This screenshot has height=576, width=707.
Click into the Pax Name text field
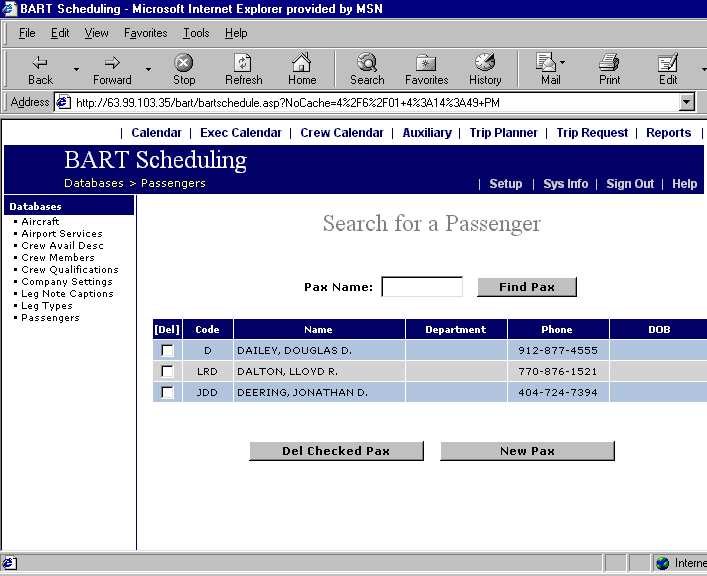(x=422, y=287)
